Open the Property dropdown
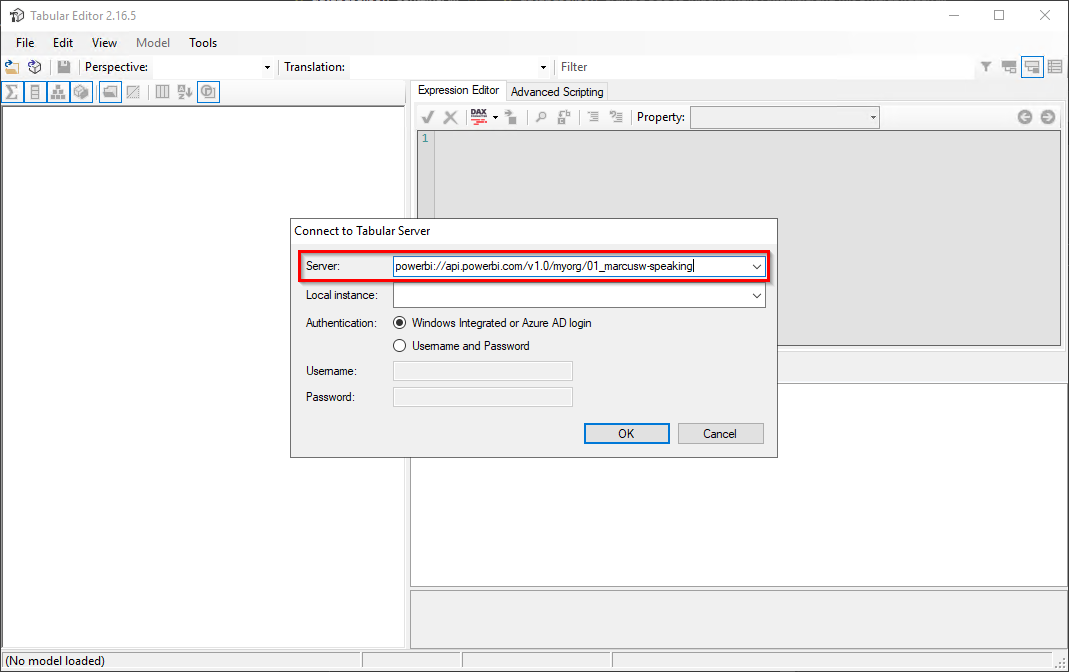 coord(873,117)
